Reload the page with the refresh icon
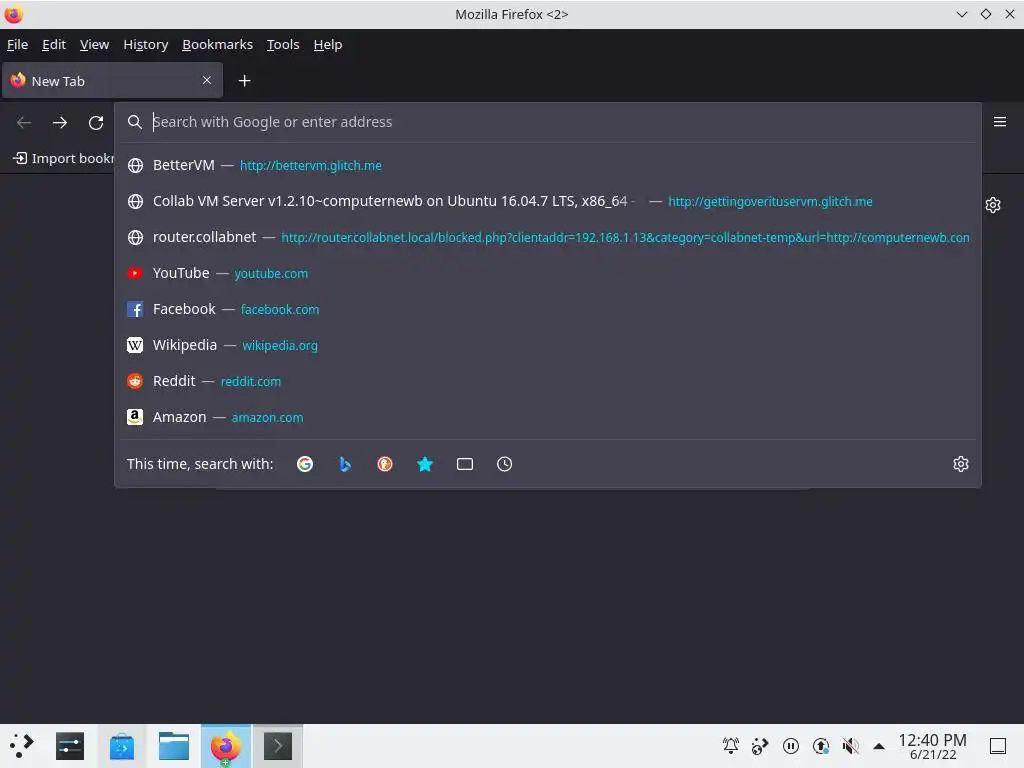The width and height of the screenshot is (1024, 768). (x=96, y=123)
